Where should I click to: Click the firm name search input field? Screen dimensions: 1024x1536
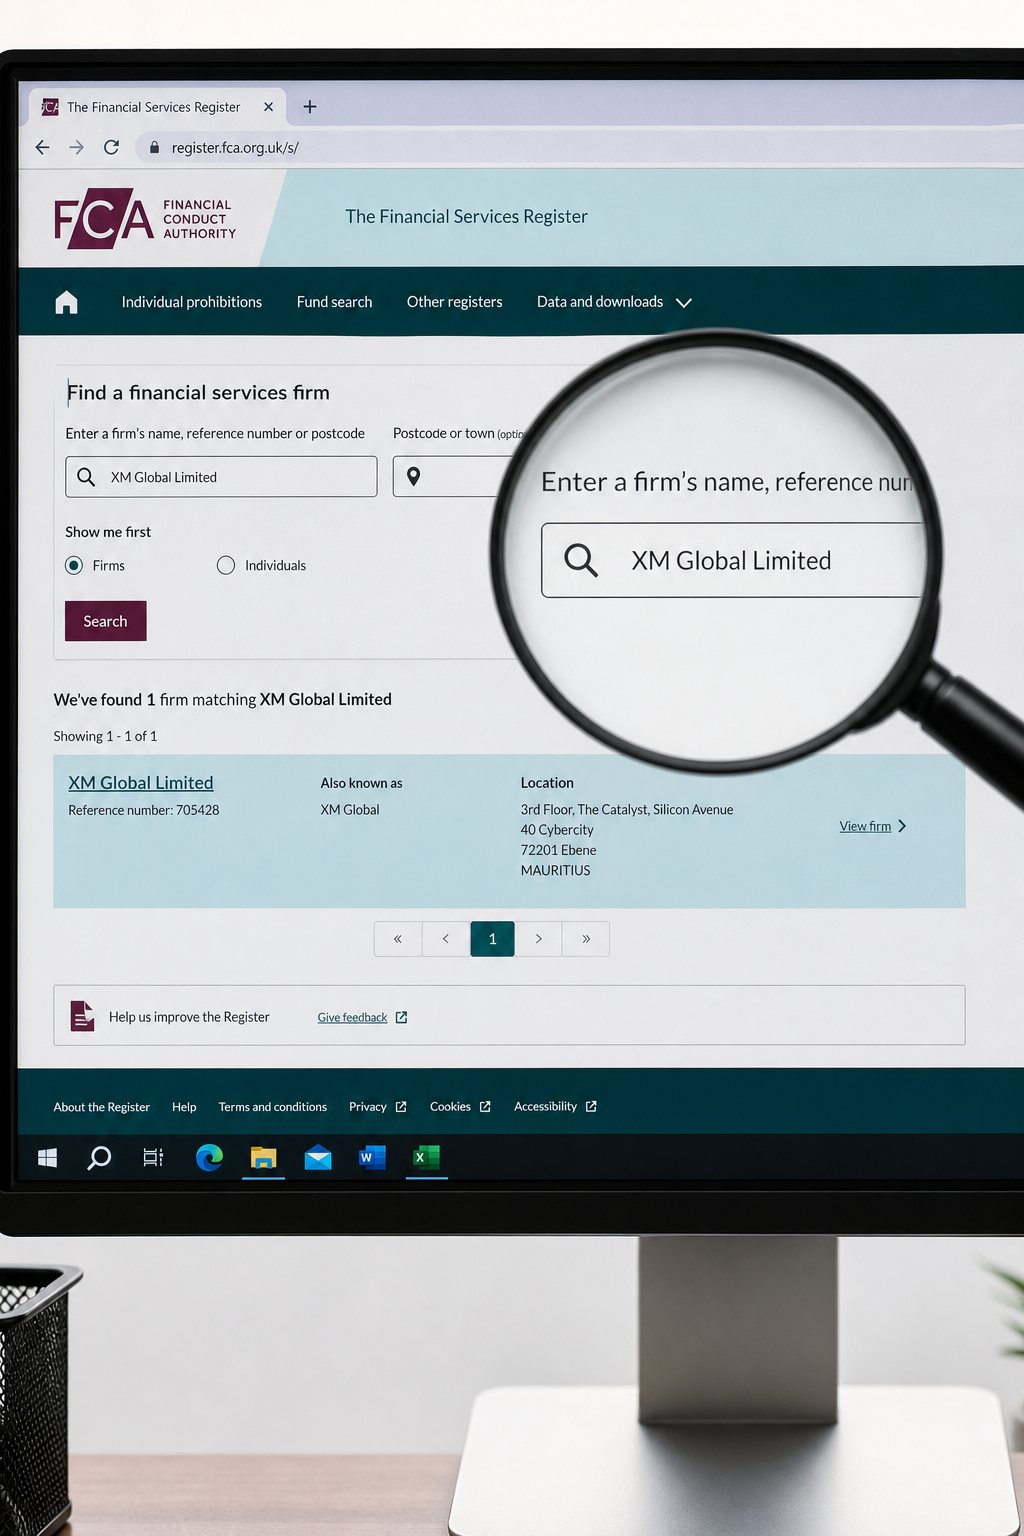221,477
